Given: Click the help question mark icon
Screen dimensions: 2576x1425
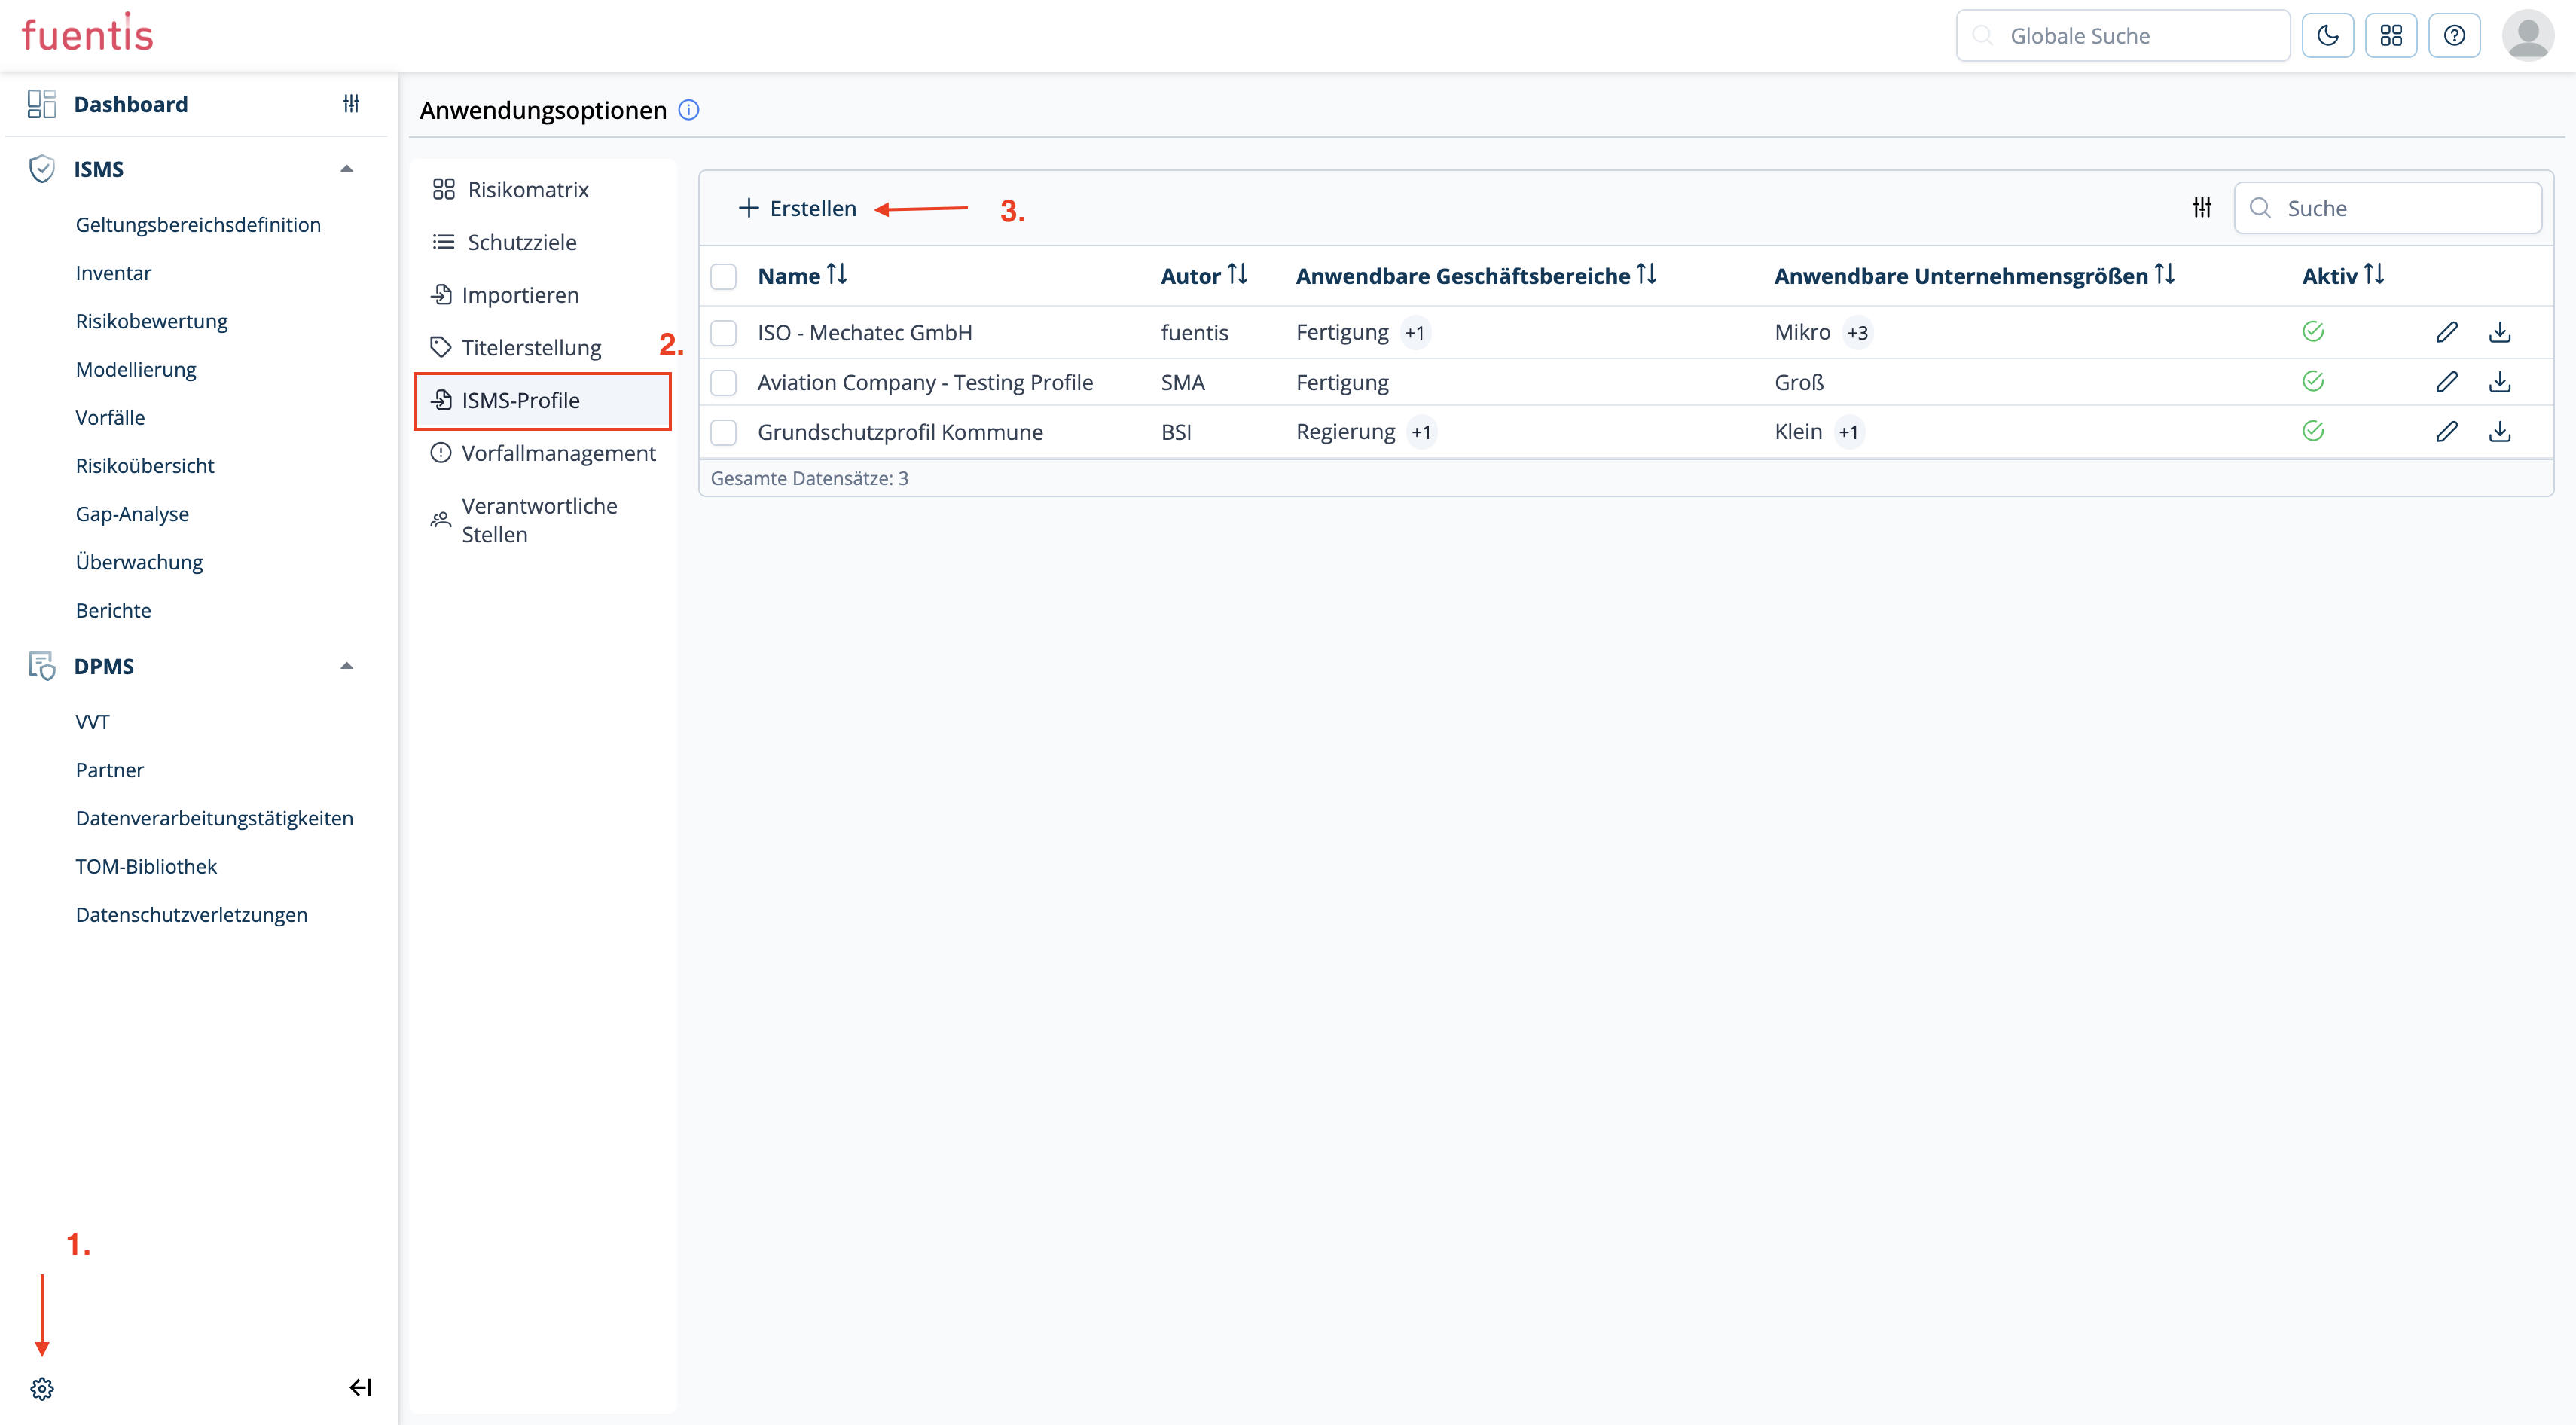Looking at the screenshot, I should click(2454, 36).
